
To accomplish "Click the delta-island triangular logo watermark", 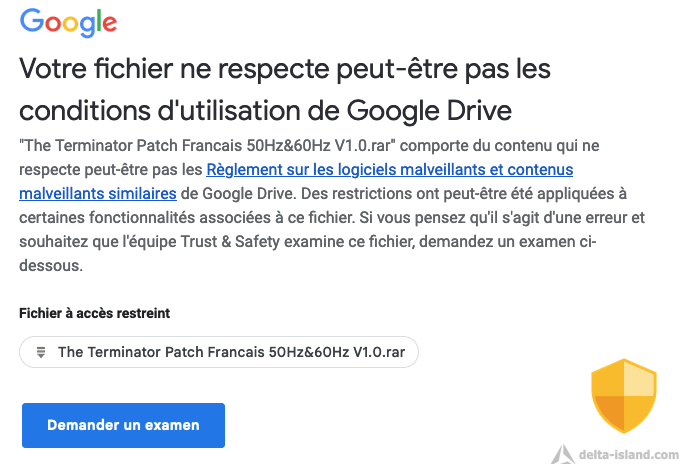I will click(x=563, y=454).
